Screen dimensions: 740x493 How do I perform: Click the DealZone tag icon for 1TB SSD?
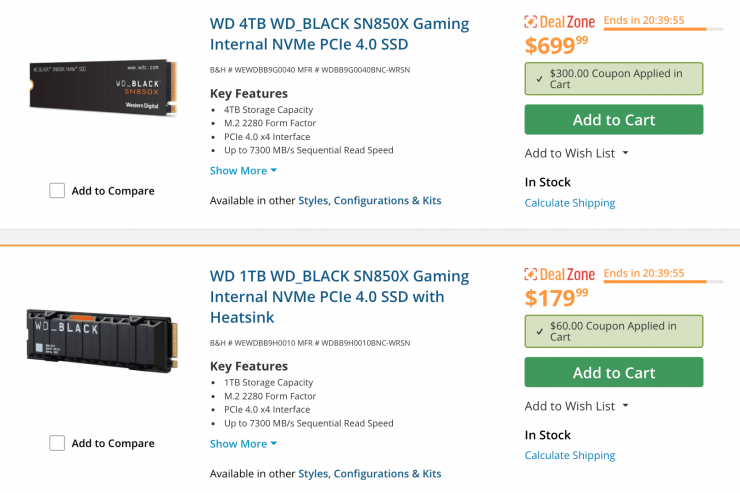tap(531, 274)
